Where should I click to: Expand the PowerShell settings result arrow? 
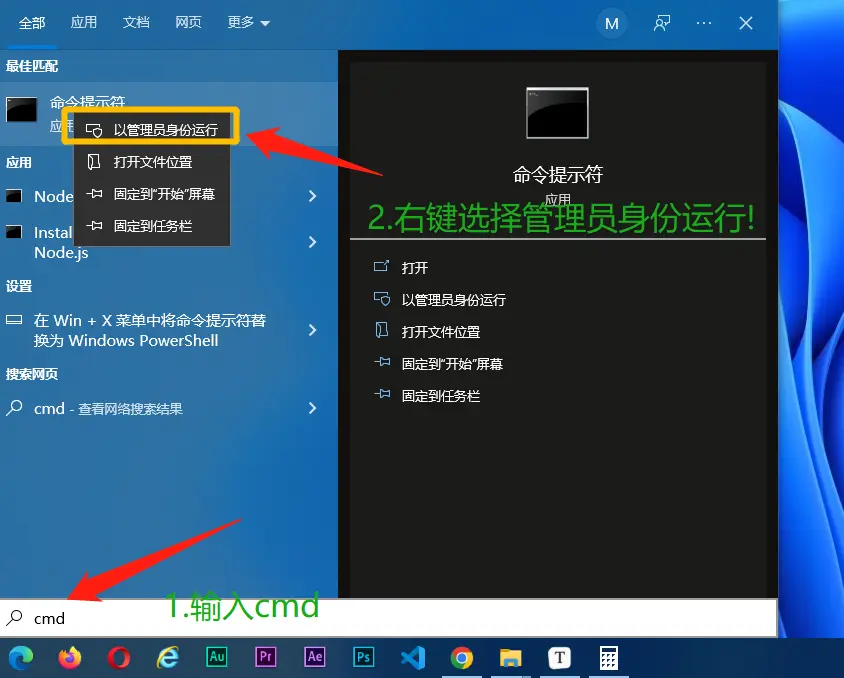(312, 330)
